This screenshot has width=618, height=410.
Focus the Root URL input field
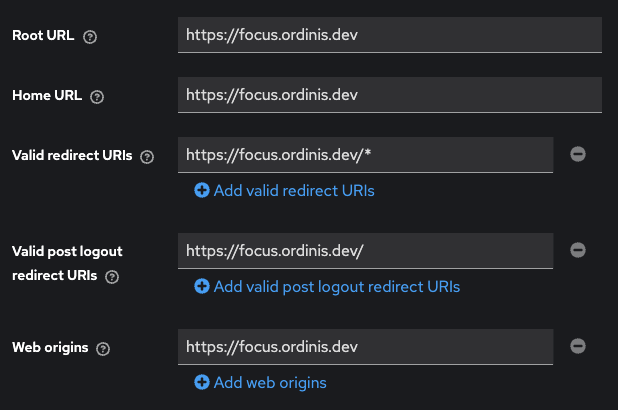coord(390,35)
